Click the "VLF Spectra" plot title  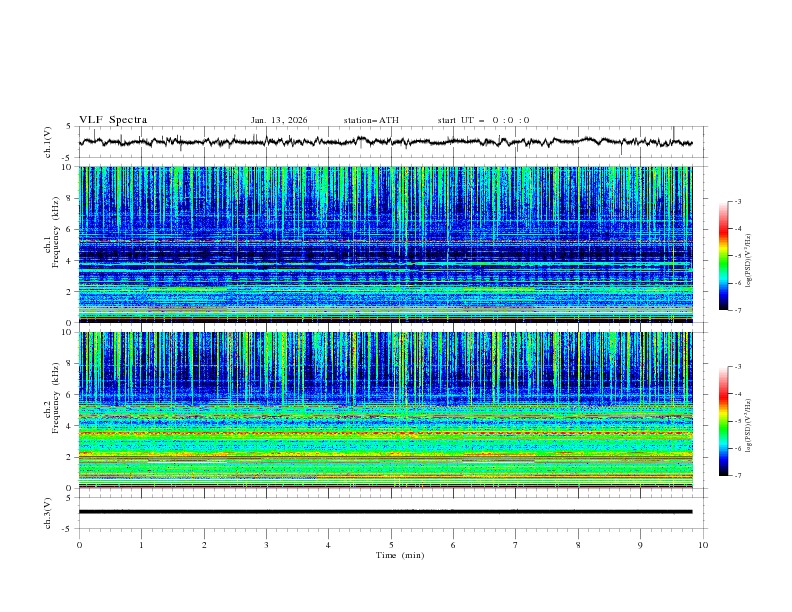[113, 120]
